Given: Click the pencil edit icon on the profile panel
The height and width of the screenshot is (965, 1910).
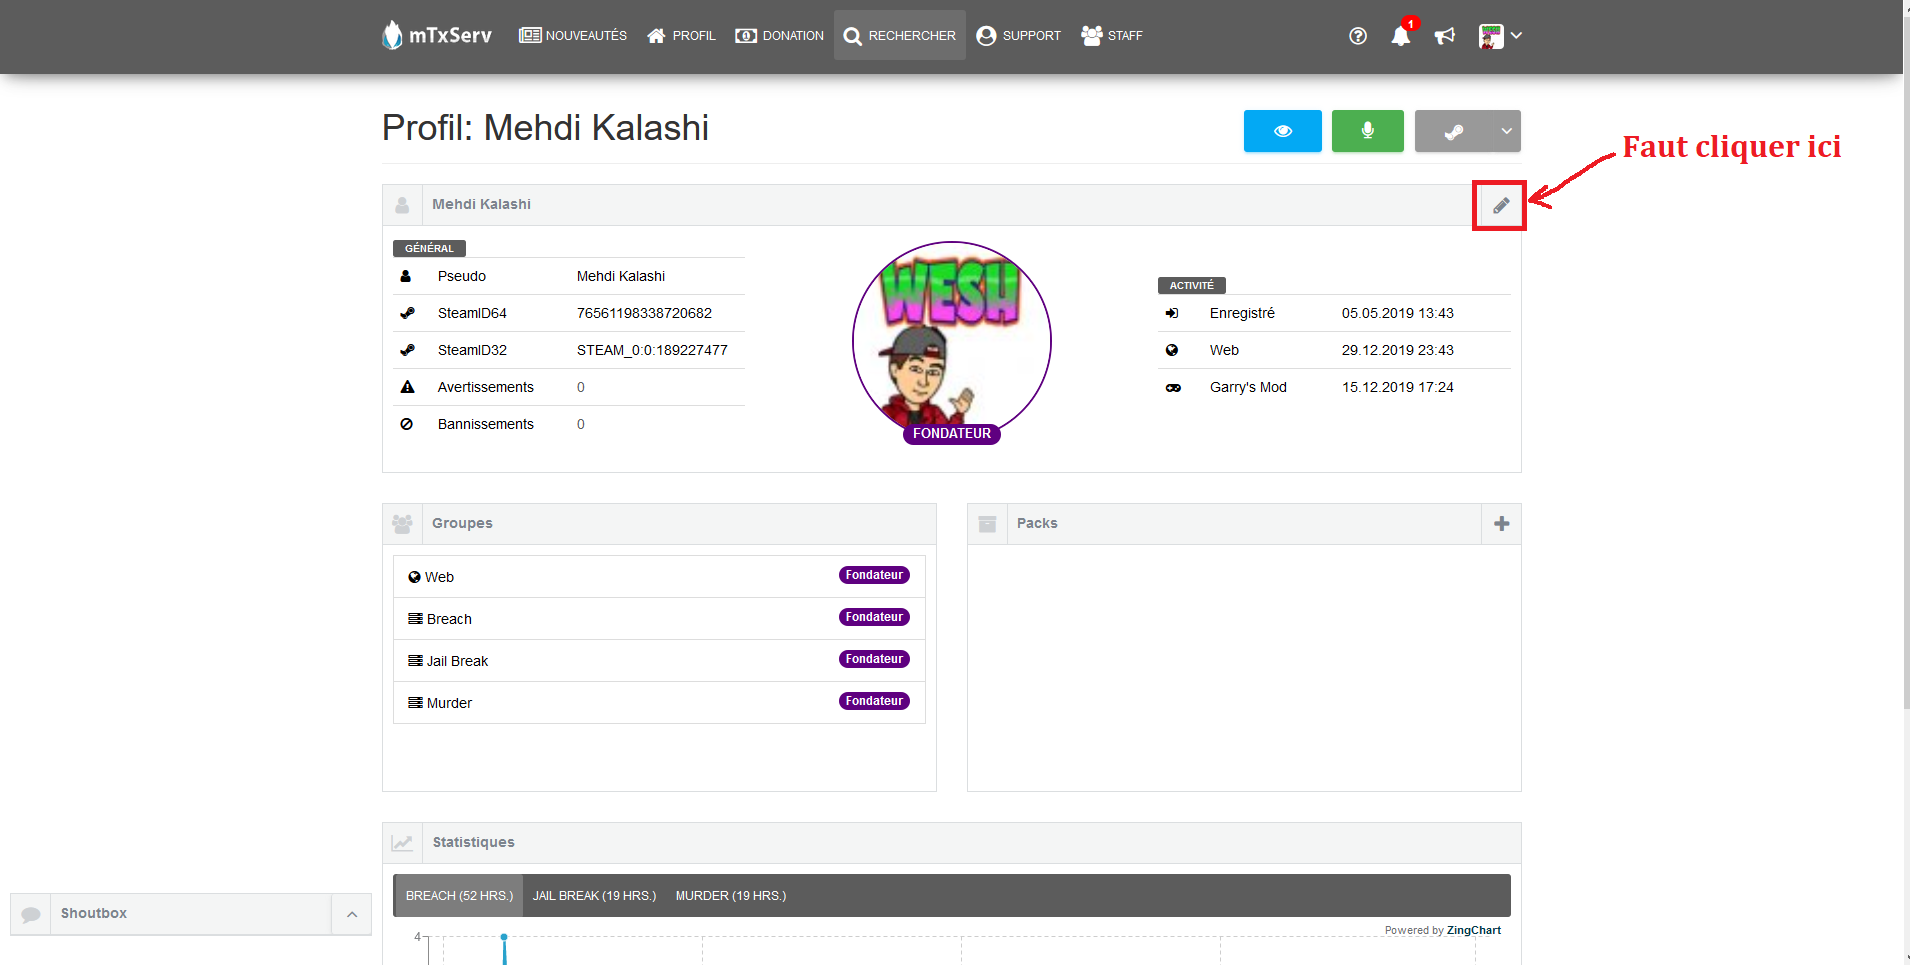Looking at the screenshot, I should pos(1501,205).
